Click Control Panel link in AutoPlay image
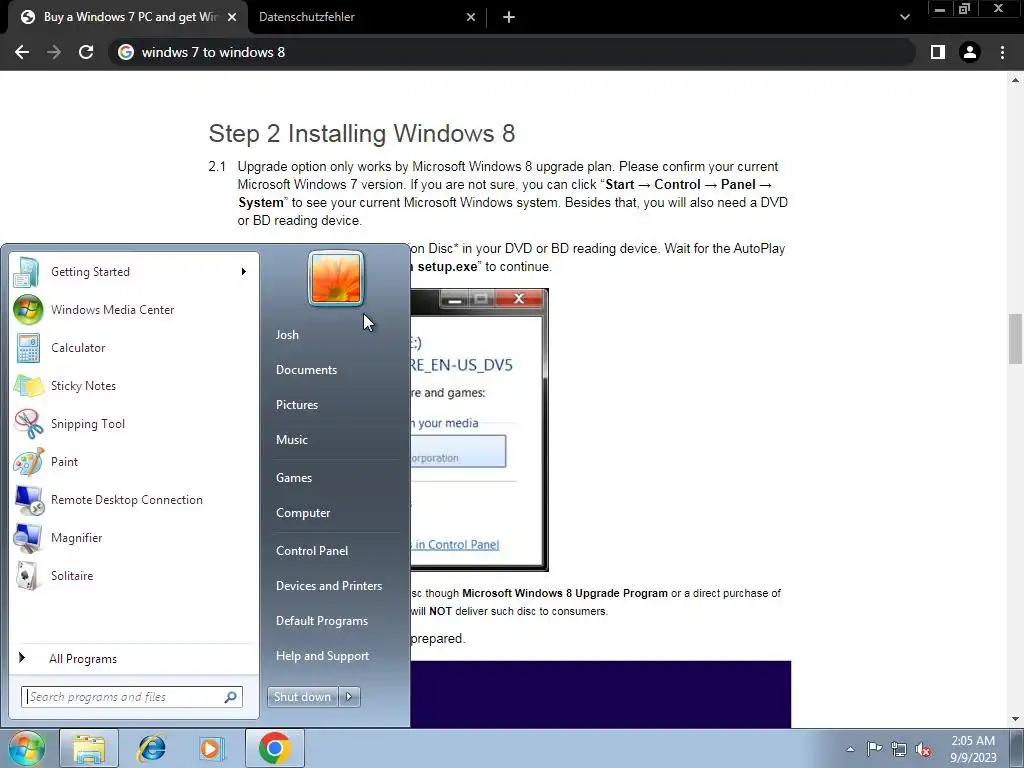Image resolution: width=1024 pixels, height=768 pixels. (x=457, y=545)
